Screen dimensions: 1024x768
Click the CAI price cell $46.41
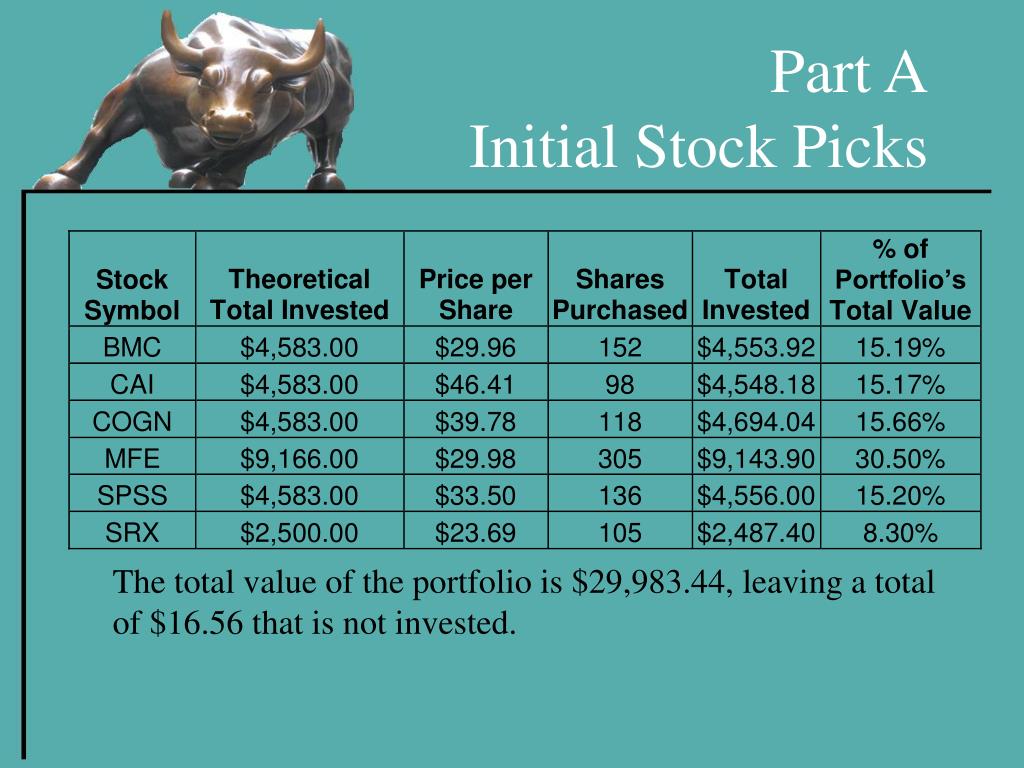click(x=475, y=383)
